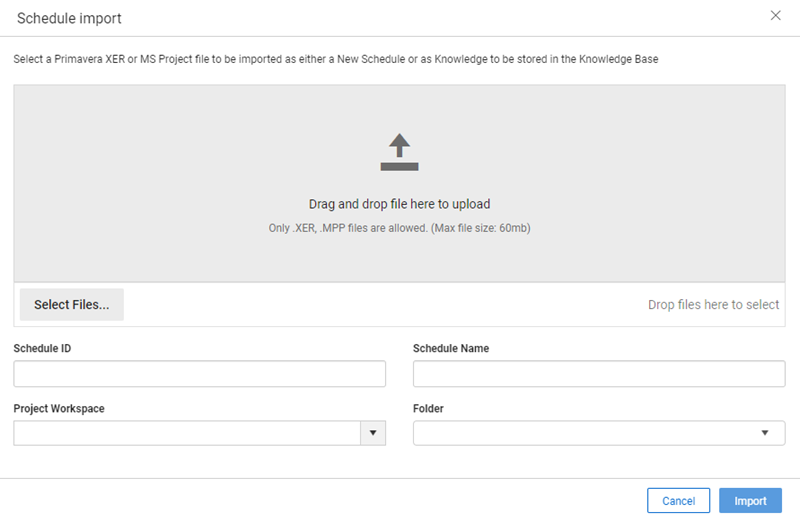Click the Schedule import dialog title
This screenshot has height=522, width=800.
click(69, 18)
